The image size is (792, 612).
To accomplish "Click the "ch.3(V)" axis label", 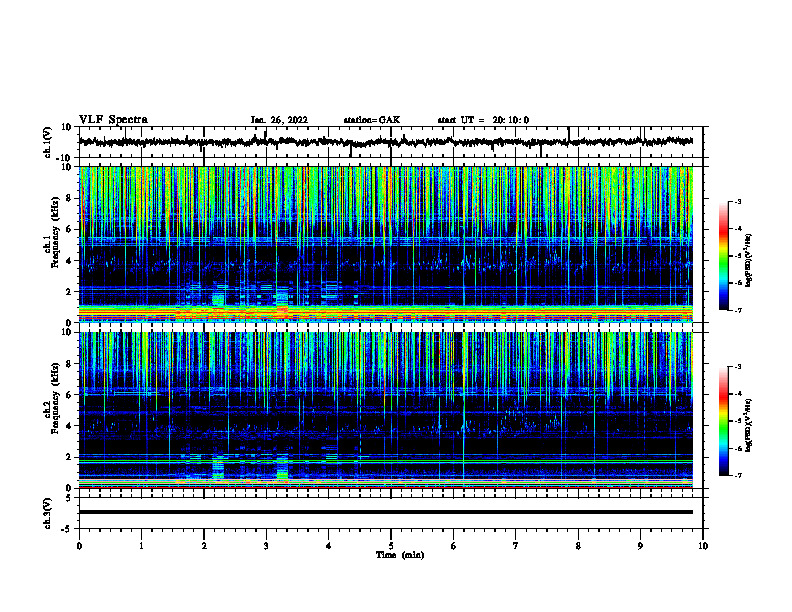I will [48, 514].
